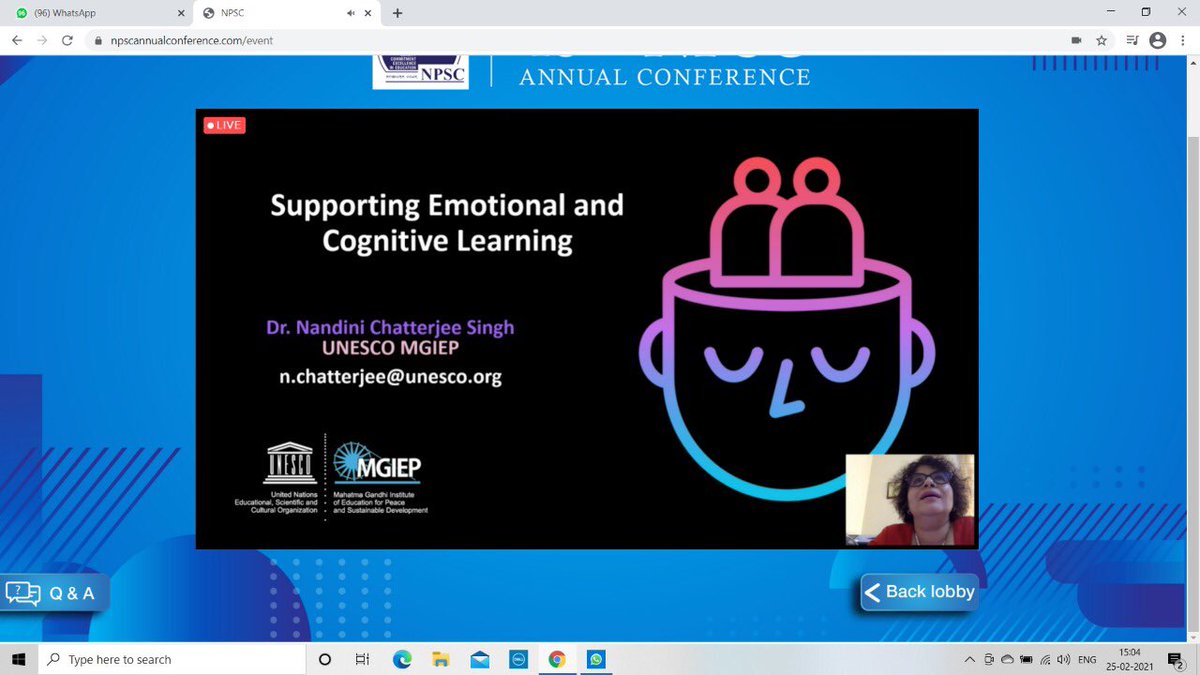1200x675 pixels.
Task: Launch Microsoft Edge from the taskbar
Action: pyautogui.click(x=401, y=660)
